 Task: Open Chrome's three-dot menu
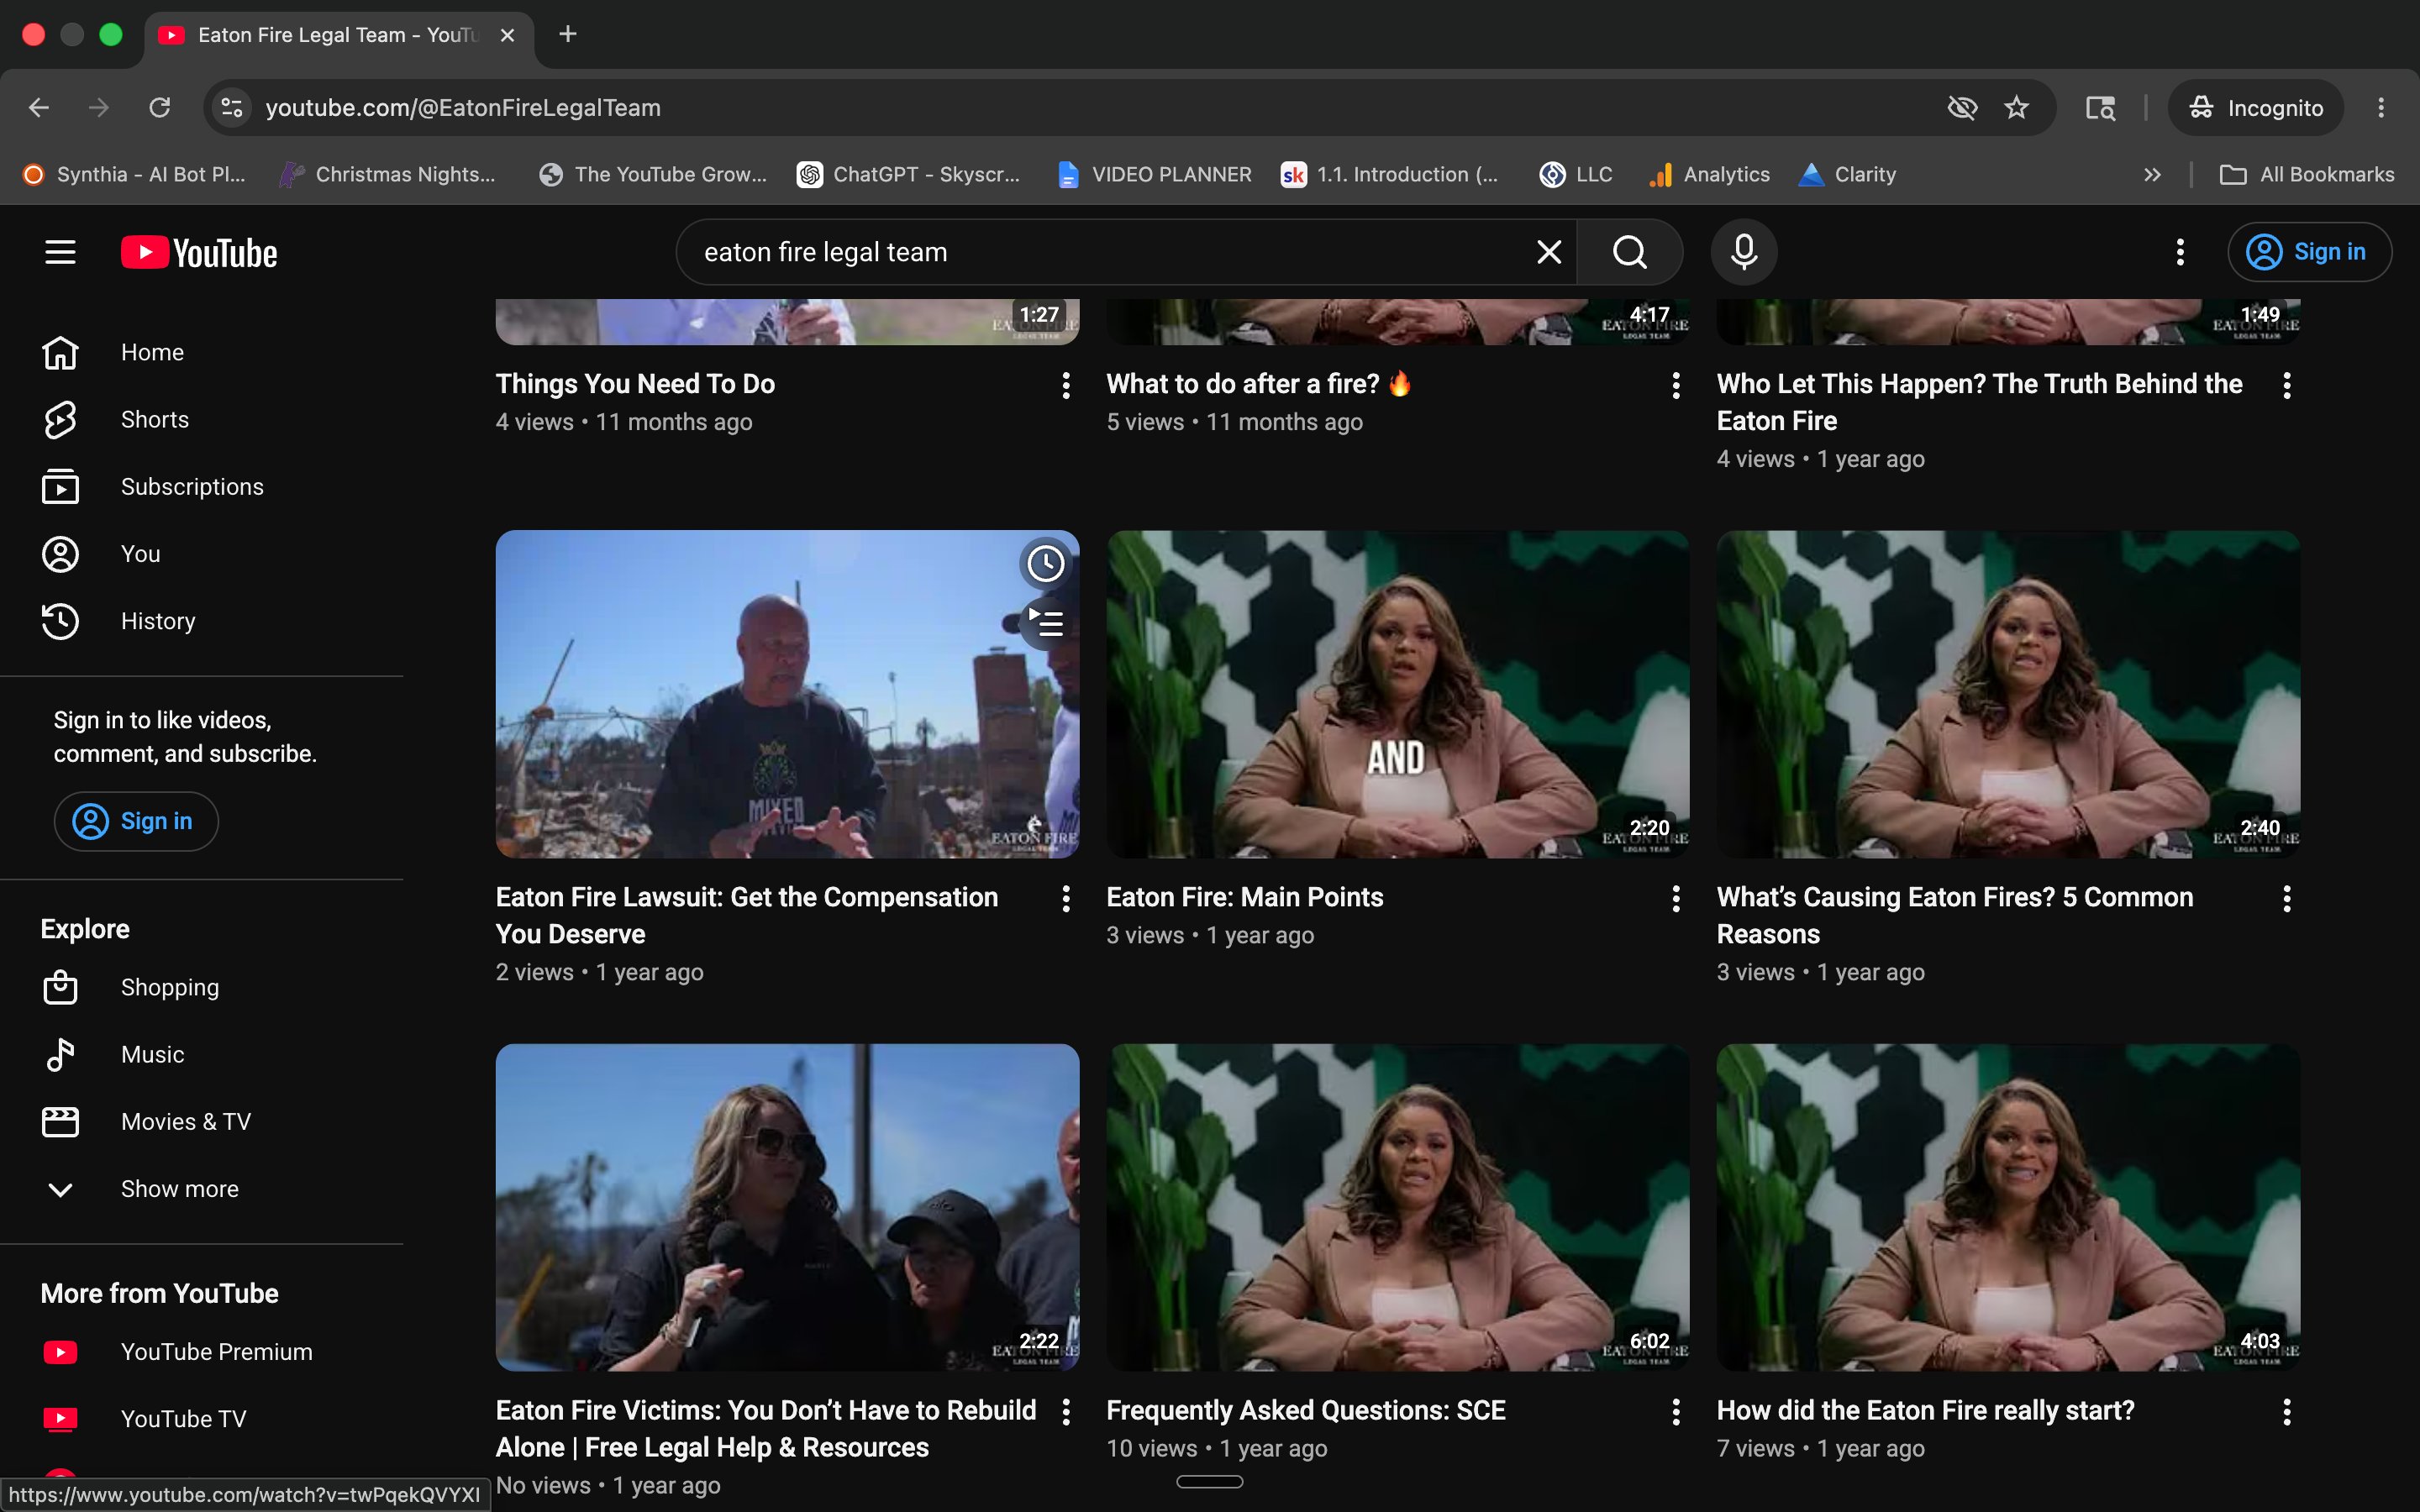2380,108
